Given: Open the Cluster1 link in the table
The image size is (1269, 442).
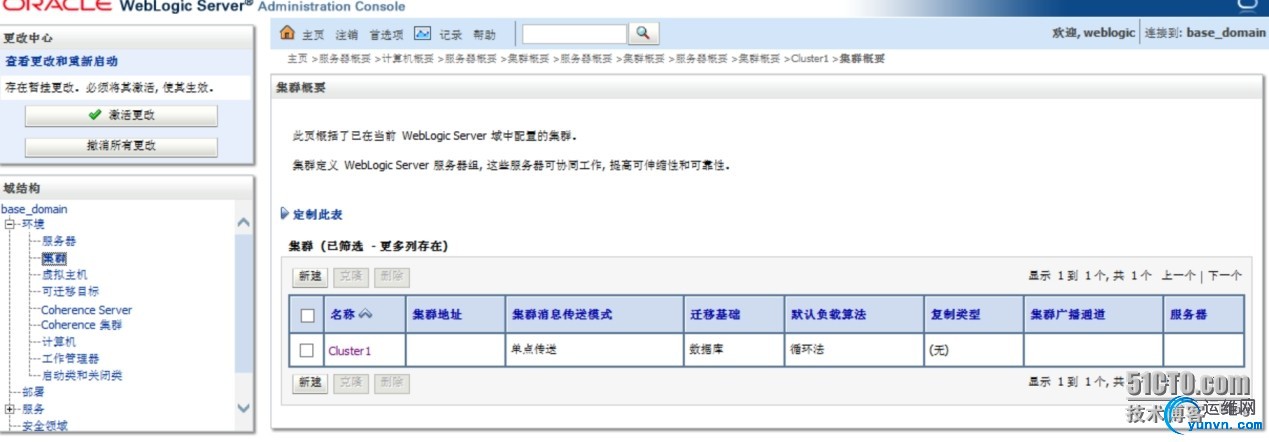Looking at the screenshot, I should (349, 351).
